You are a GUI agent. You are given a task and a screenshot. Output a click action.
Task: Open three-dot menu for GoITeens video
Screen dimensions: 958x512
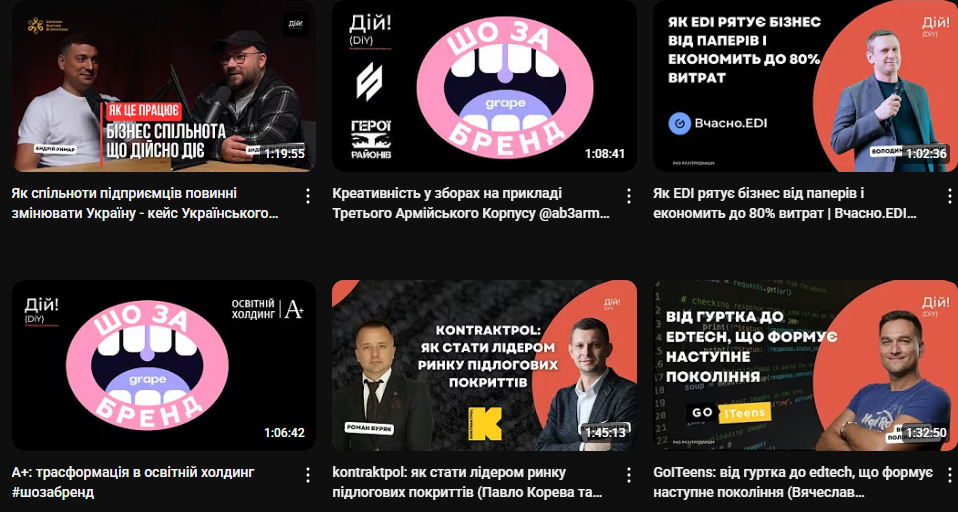click(949, 475)
